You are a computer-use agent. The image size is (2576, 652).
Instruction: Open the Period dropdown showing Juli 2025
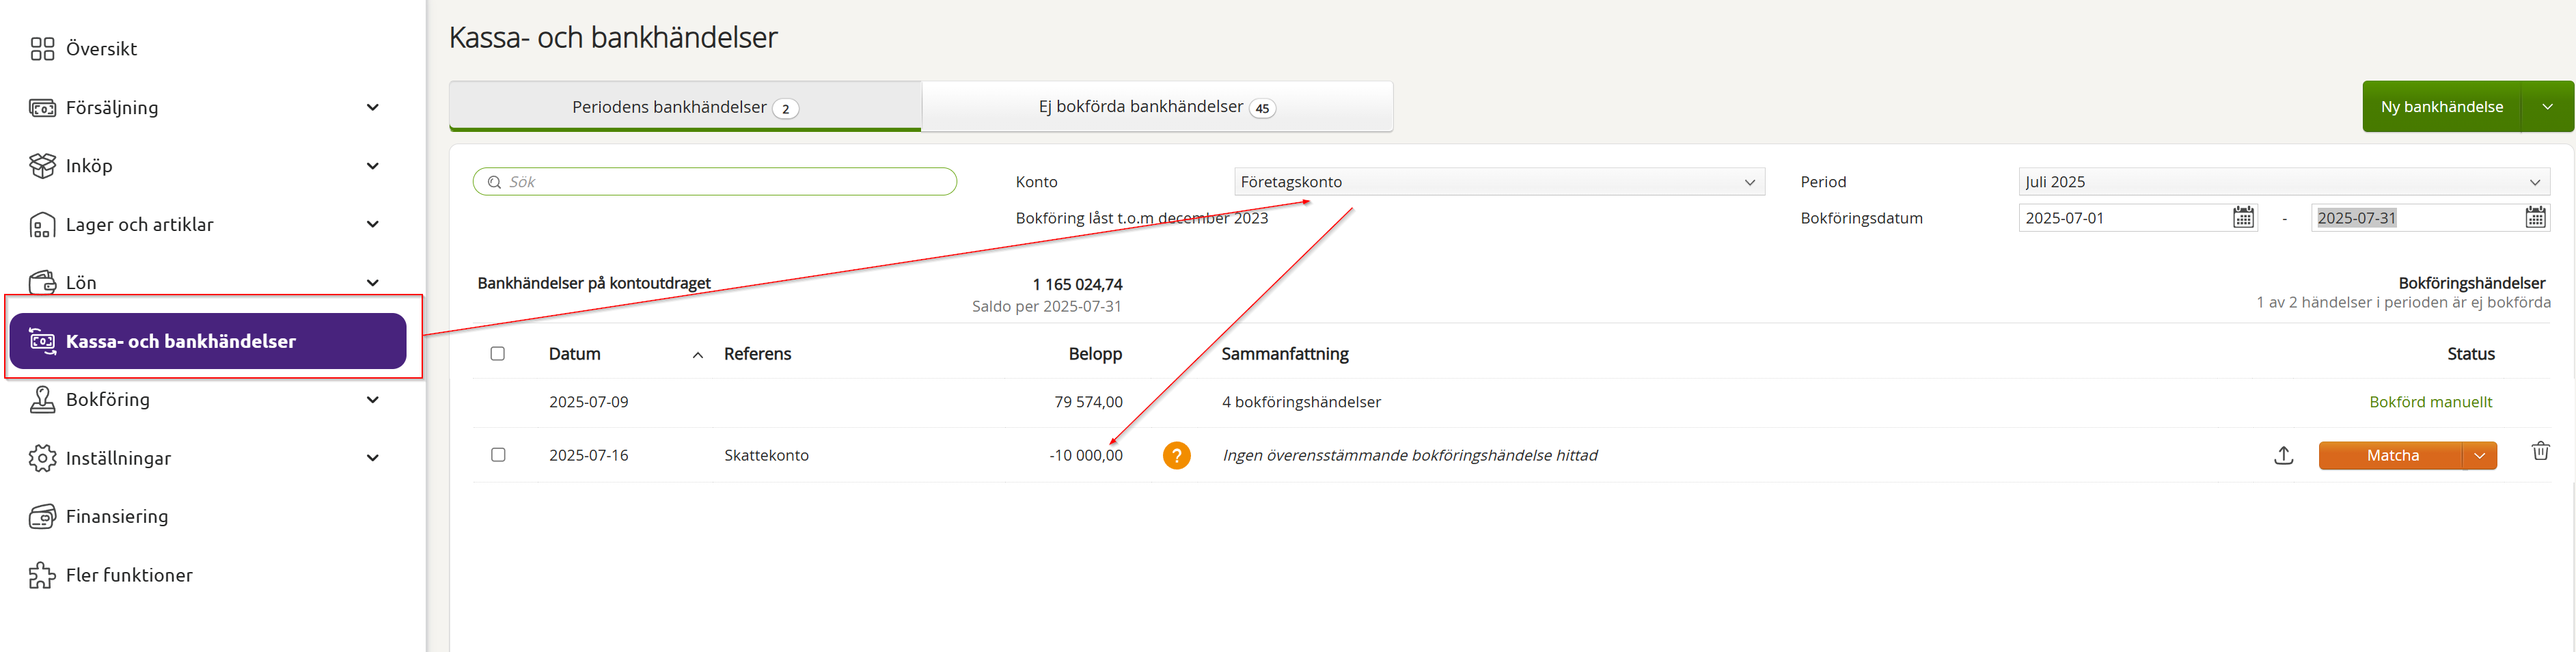click(x=2282, y=182)
